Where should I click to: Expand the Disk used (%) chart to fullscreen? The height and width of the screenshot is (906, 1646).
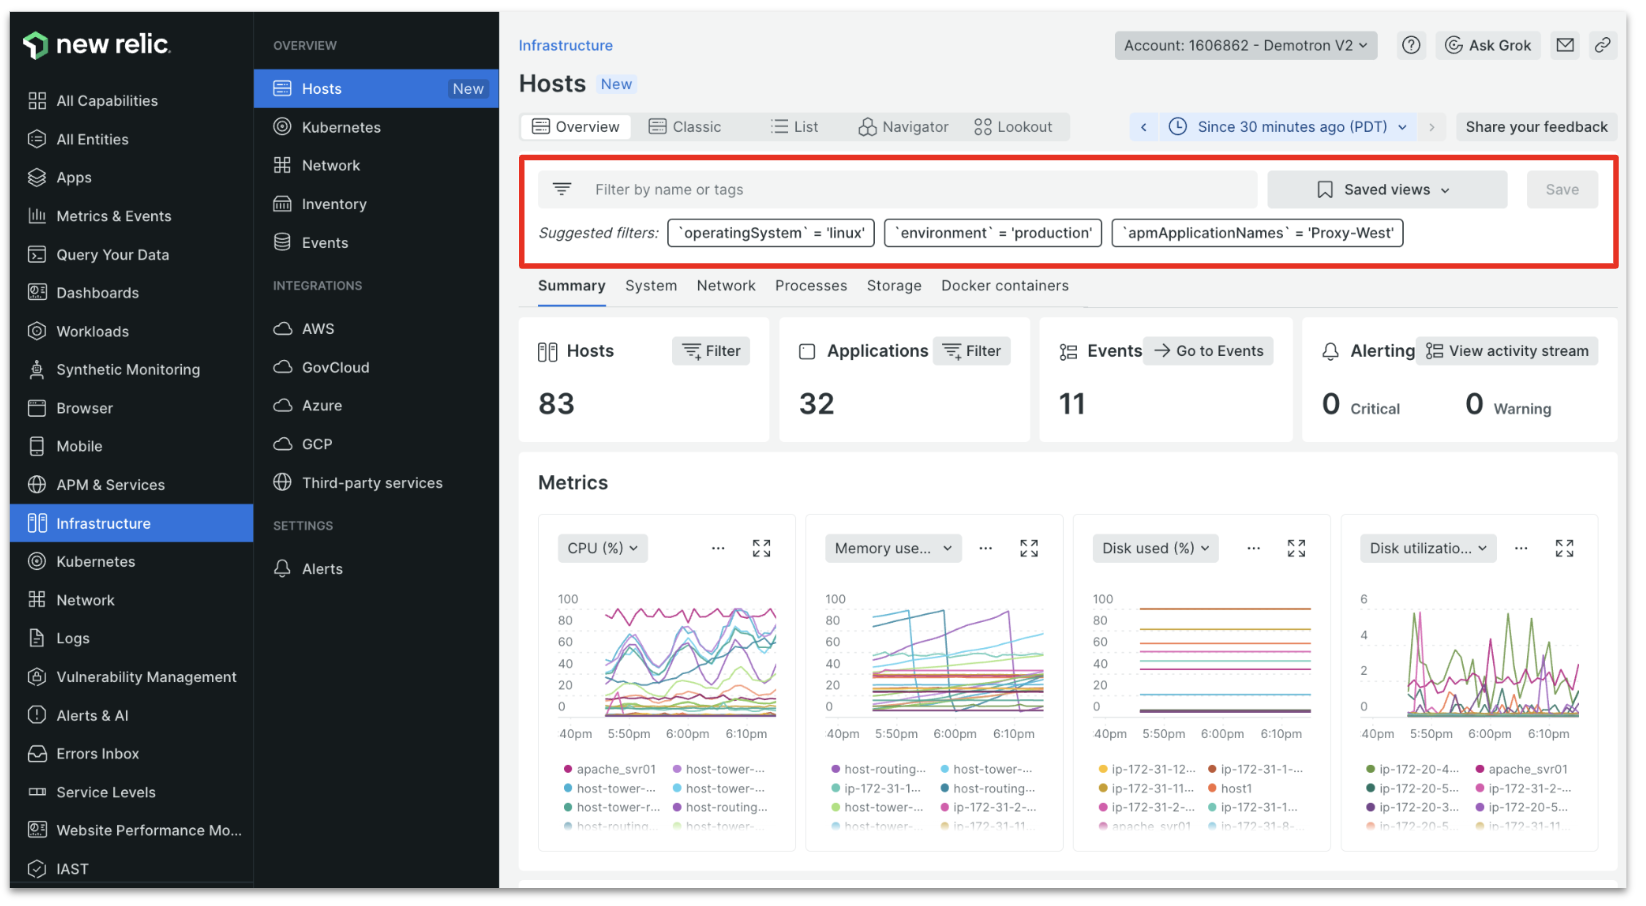pyautogui.click(x=1297, y=548)
